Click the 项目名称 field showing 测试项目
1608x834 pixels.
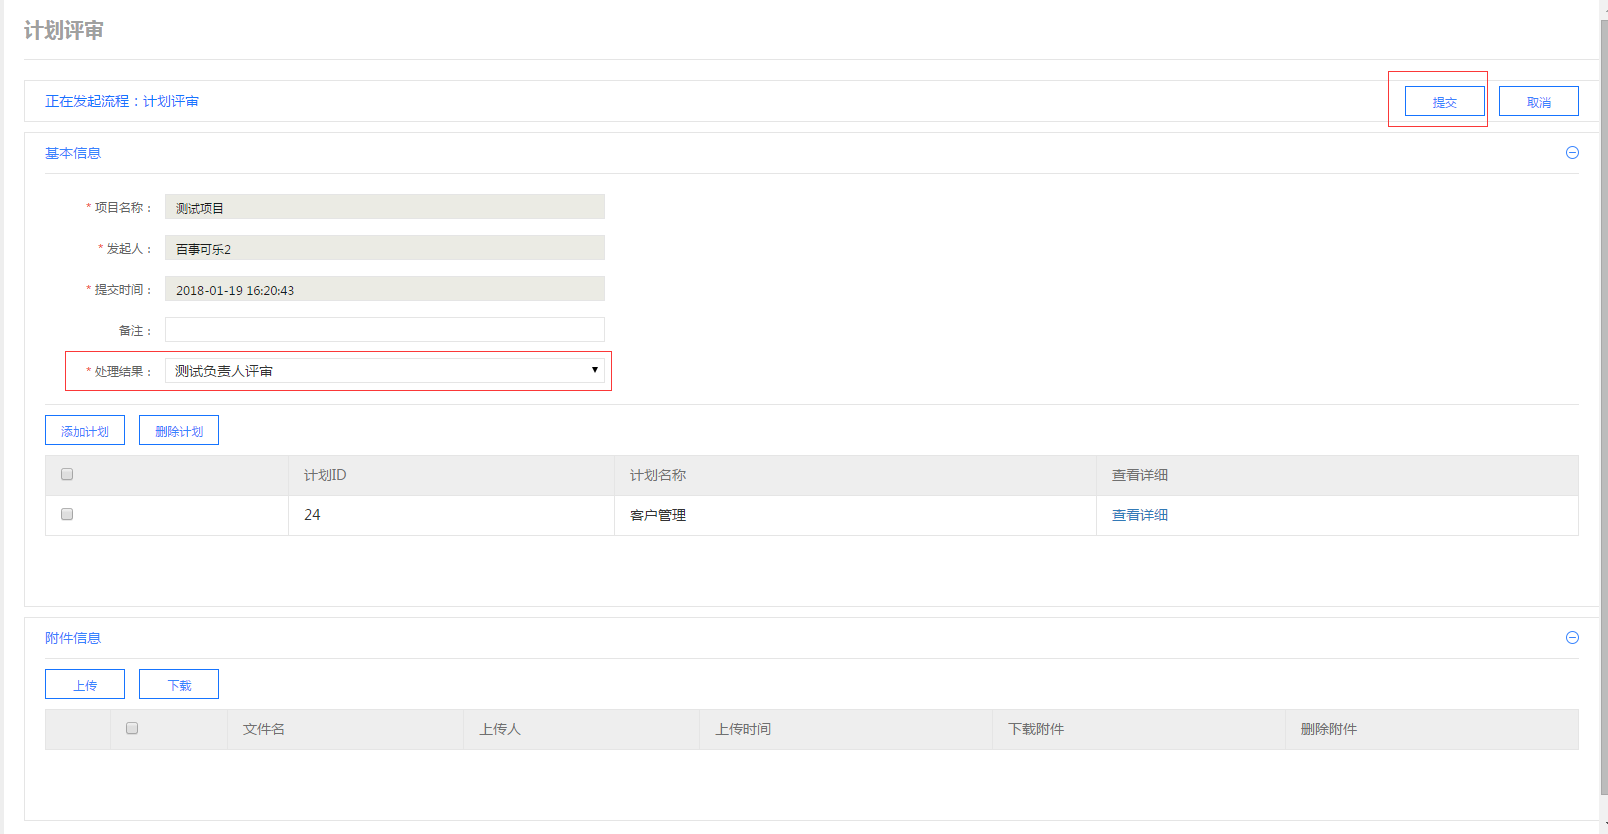385,207
